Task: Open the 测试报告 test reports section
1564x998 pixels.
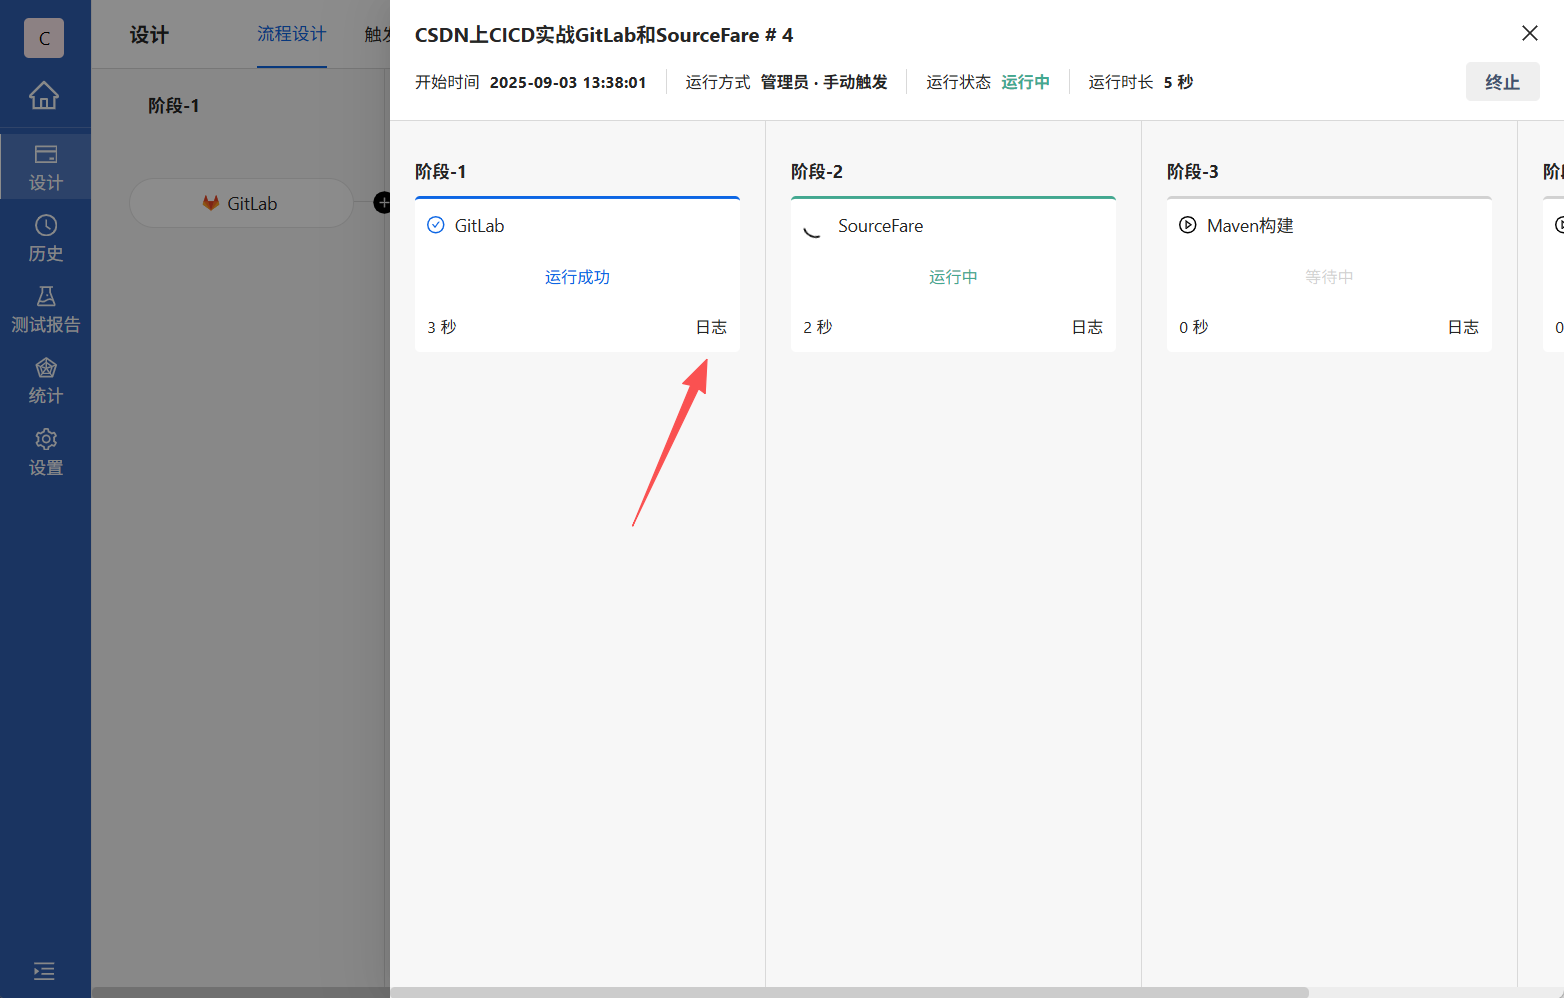Action: (45, 309)
